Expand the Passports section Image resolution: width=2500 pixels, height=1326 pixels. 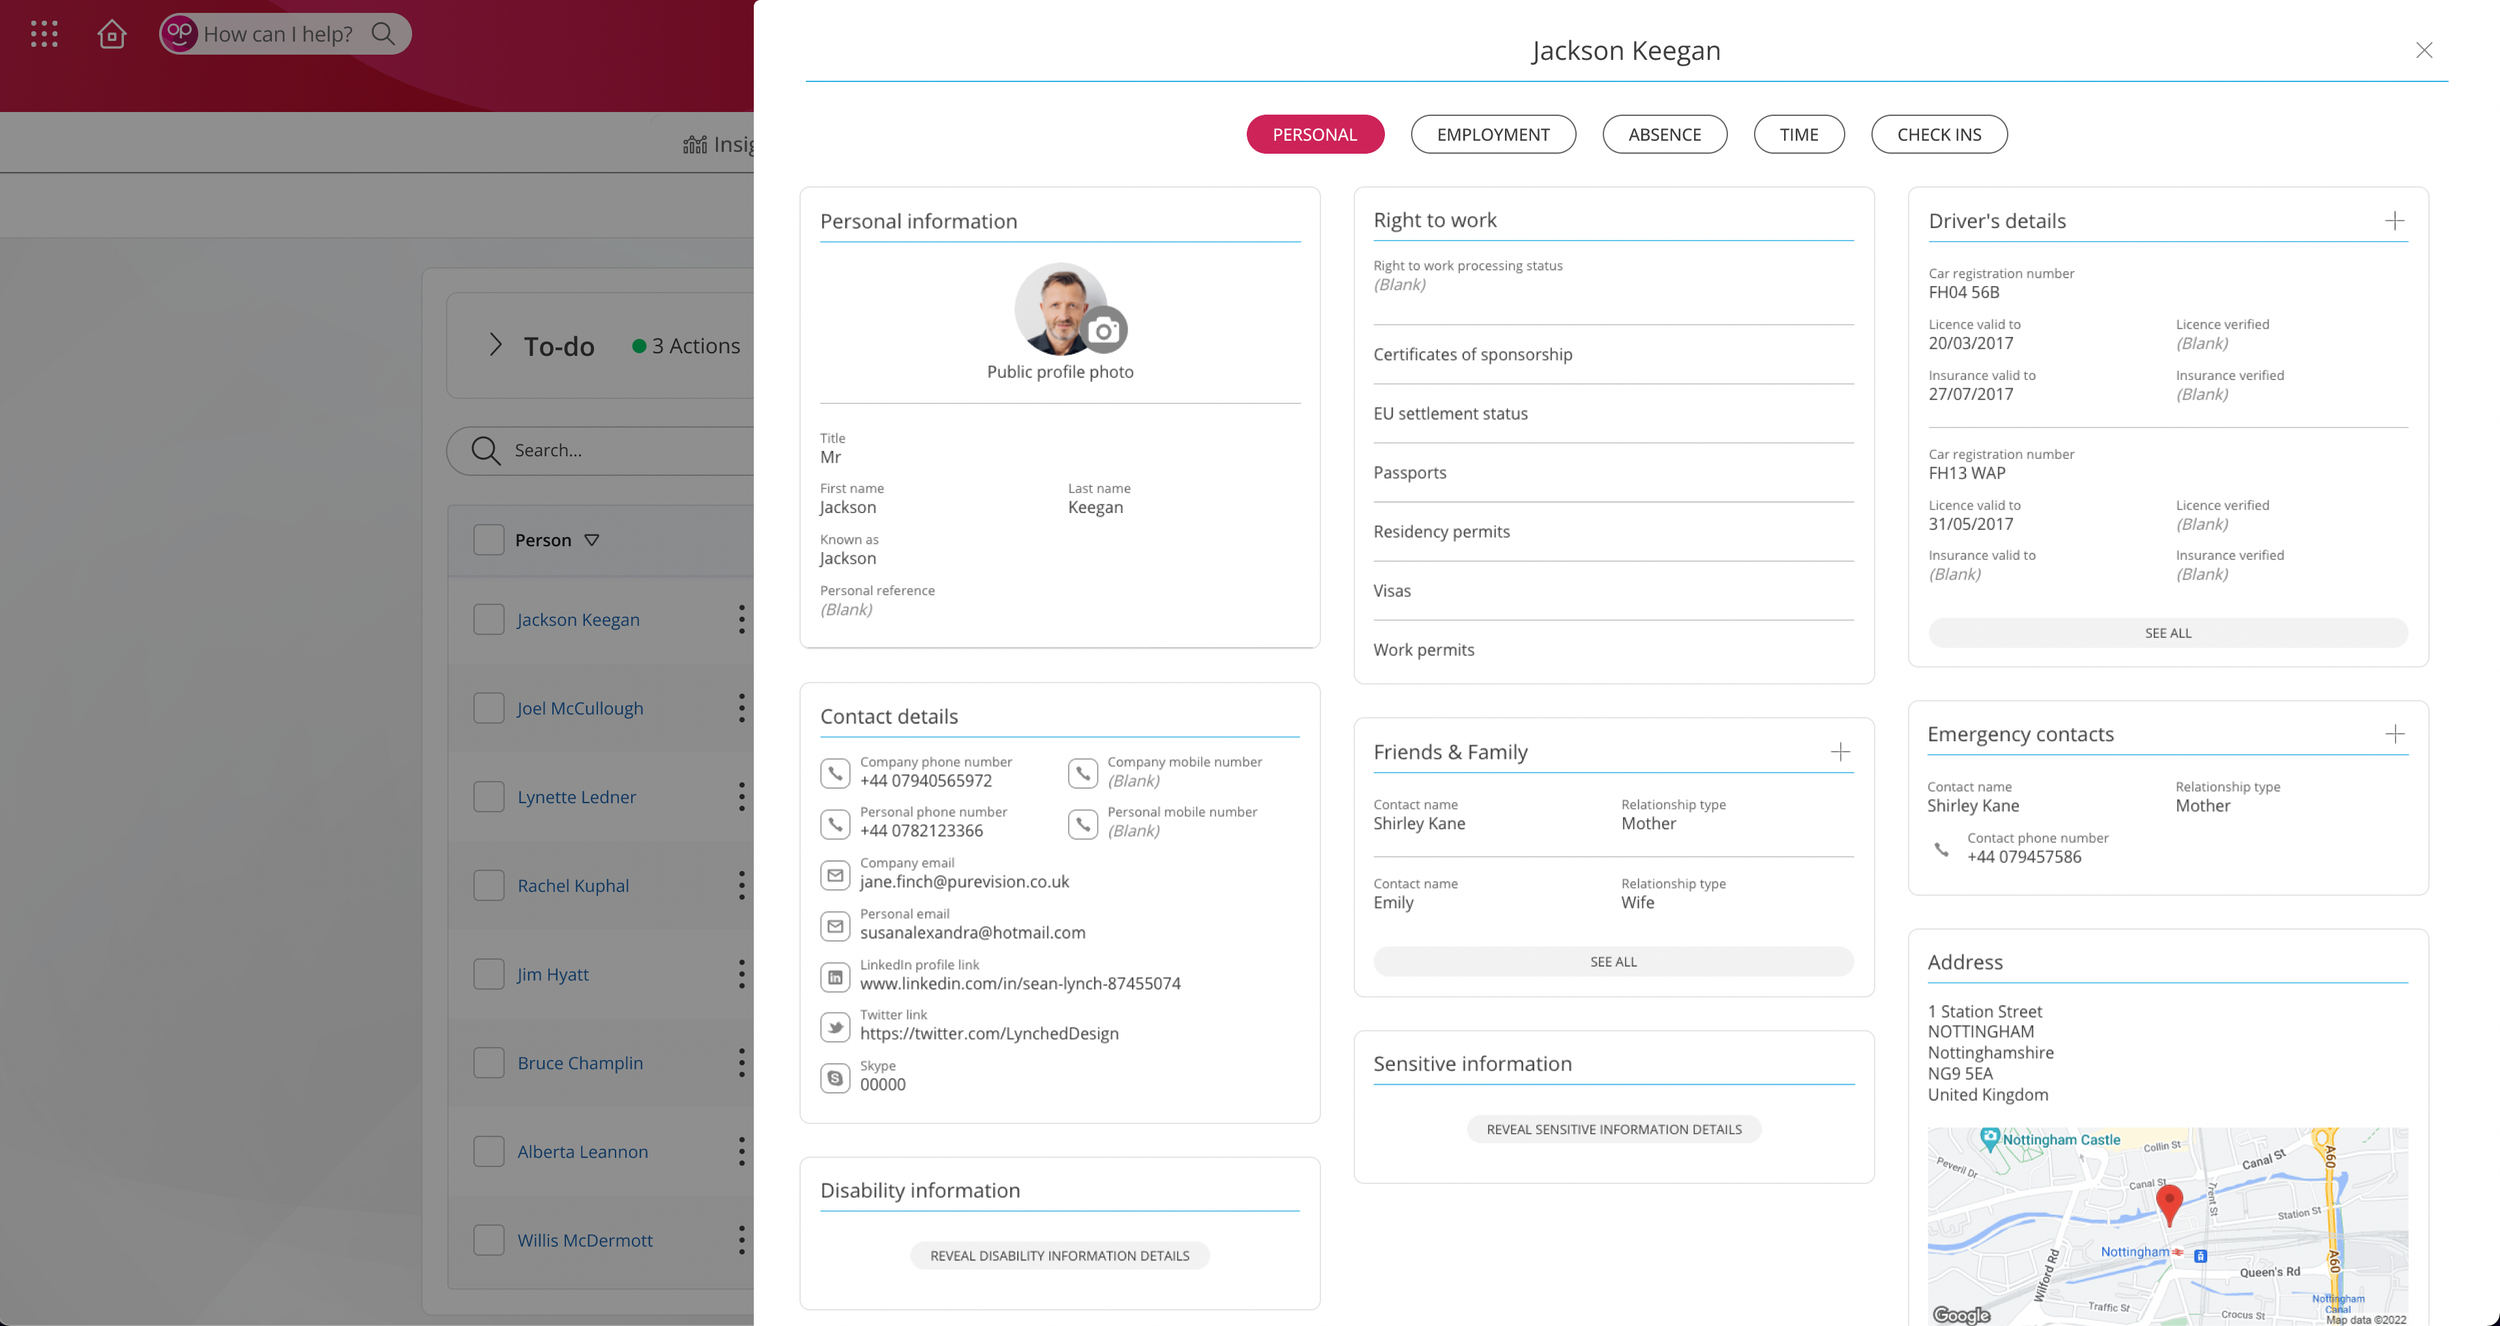tap(1613, 473)
